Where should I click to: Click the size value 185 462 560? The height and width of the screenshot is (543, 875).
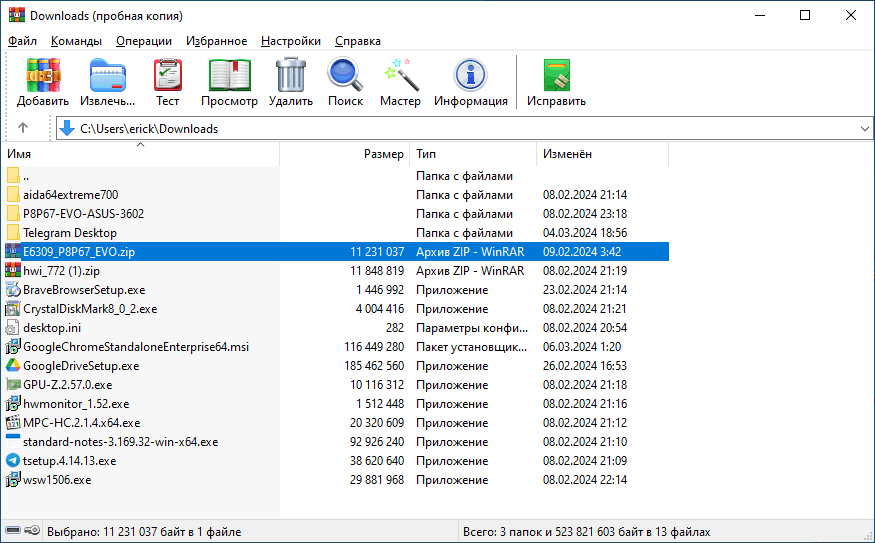pyautogui.click(x=374, y=366)
